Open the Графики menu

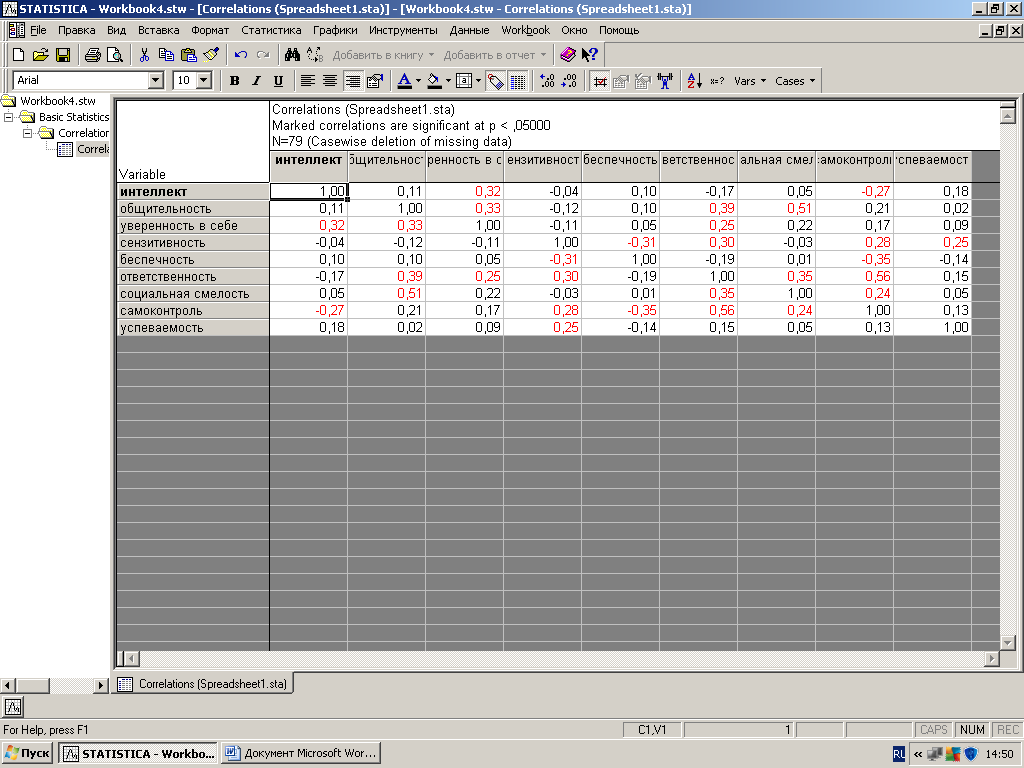334,30
